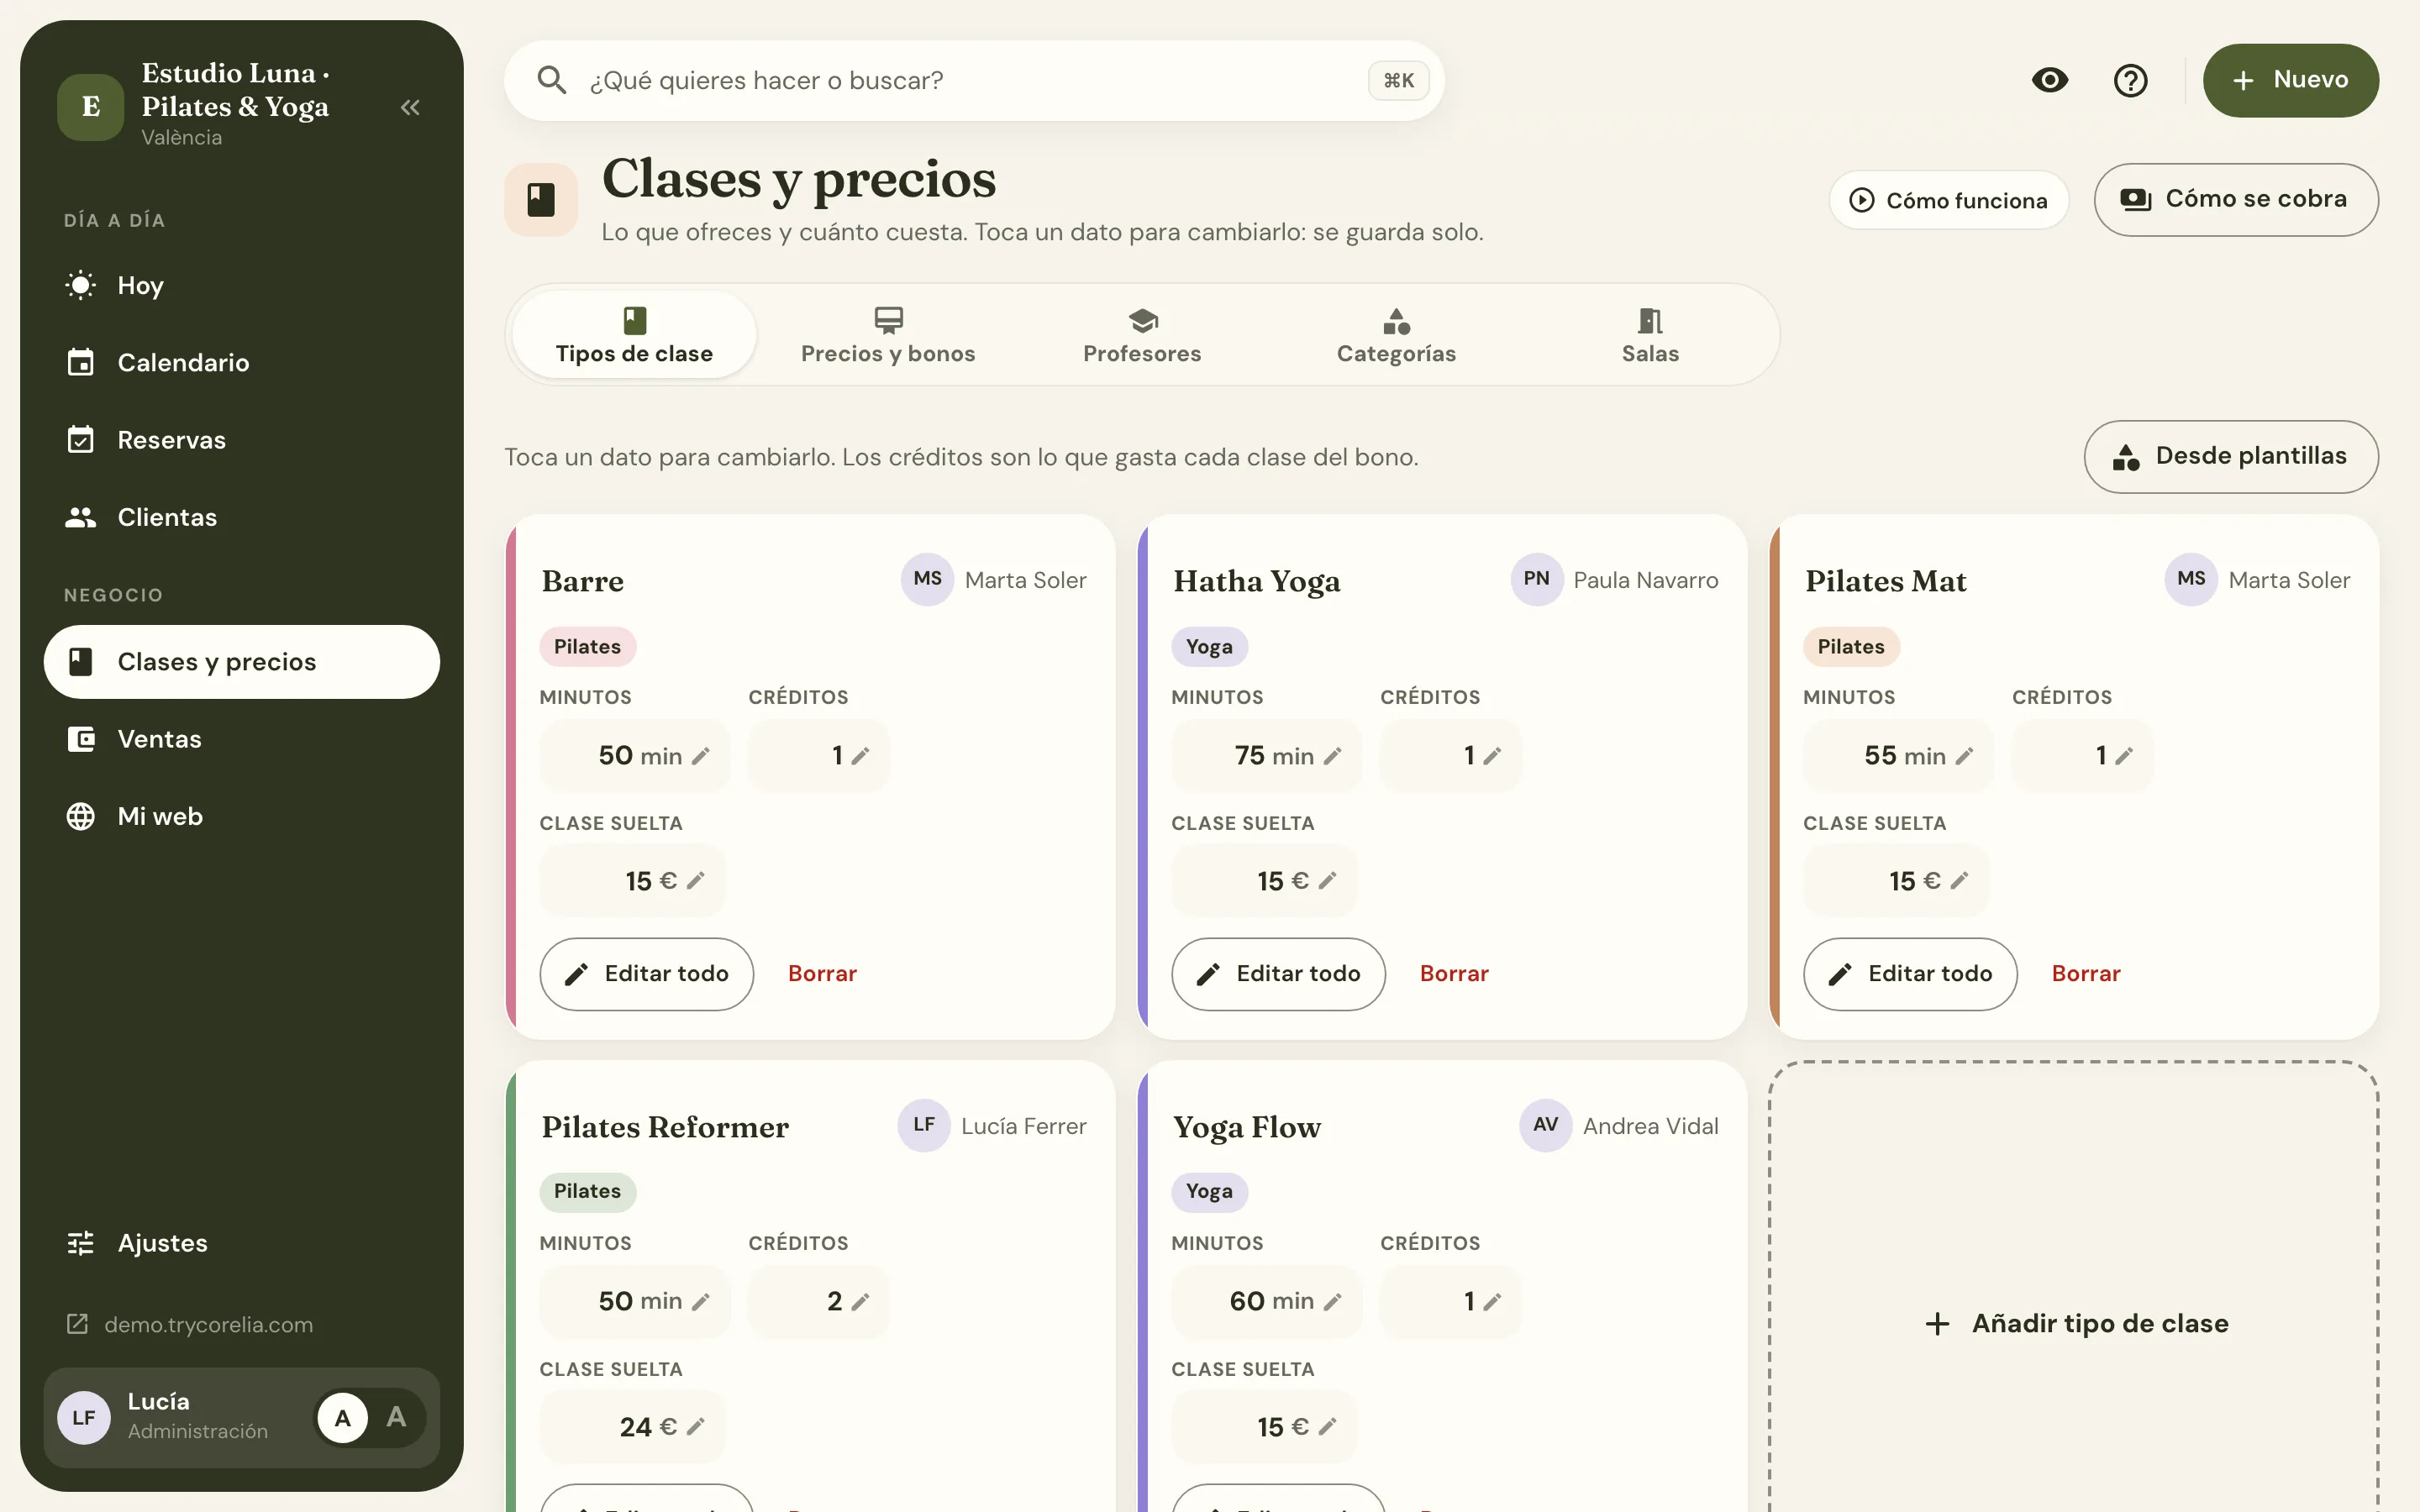Switch to Precios y bonos tab
The width and height of the screenshot is (2420, 1512).
click(x=888, y=335)
